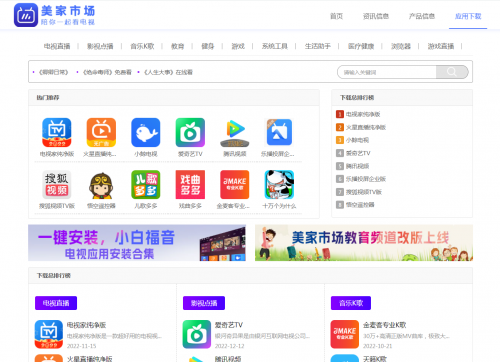Screen dimensions: 500x362
Task: Open the 应用下载 nav tab
Action: pos(468,16)
